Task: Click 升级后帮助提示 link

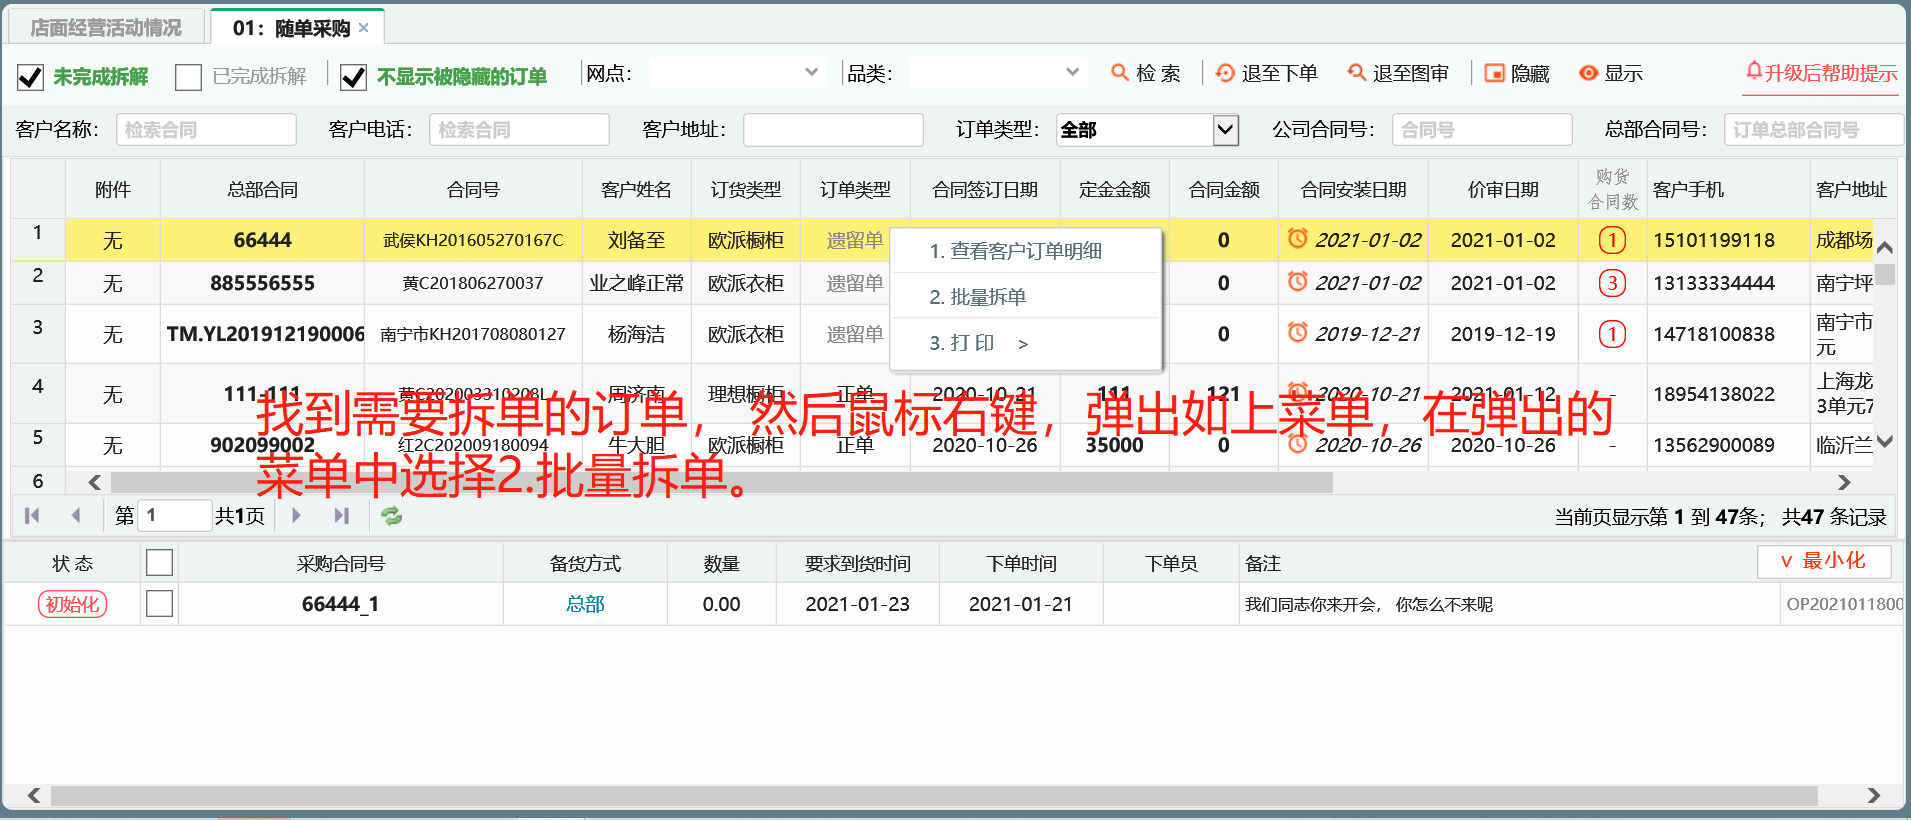Action: (x=1830, y=73)
